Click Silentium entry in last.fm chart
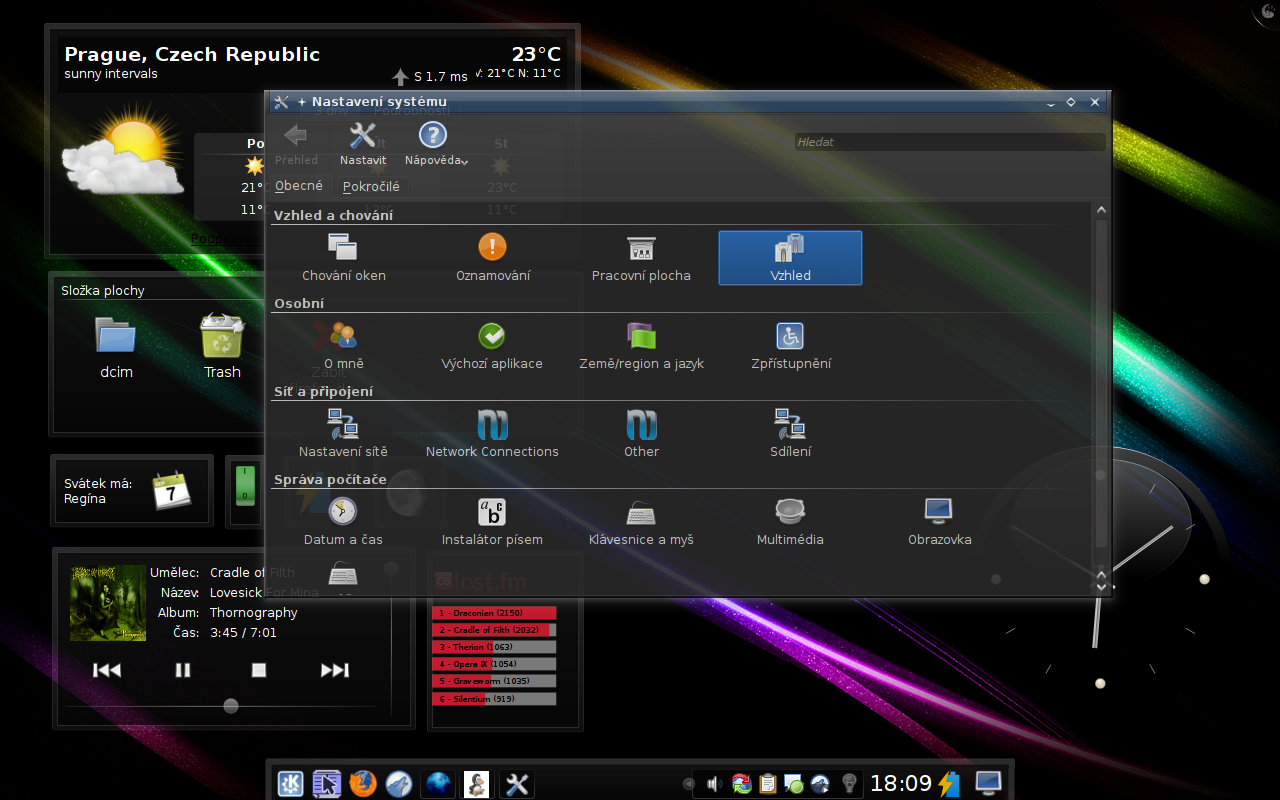The height and width of the screenshot is (800, 1280). (x=494, y=699)
